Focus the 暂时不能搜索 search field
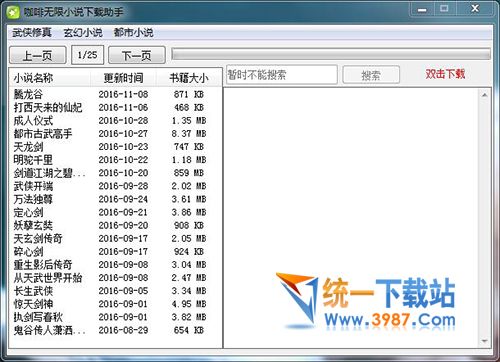The image size is (500, 362). click(x=282, y=75)
